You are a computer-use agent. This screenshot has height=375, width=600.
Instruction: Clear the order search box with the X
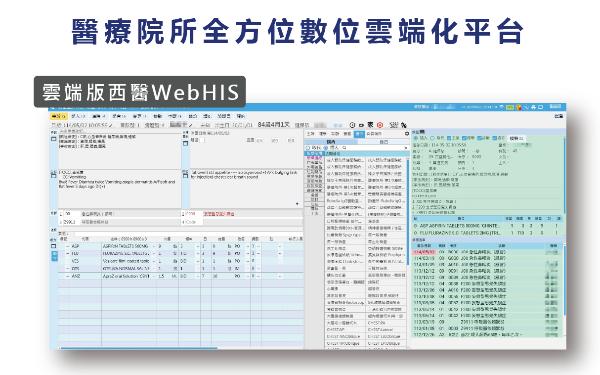coord(405,148)
